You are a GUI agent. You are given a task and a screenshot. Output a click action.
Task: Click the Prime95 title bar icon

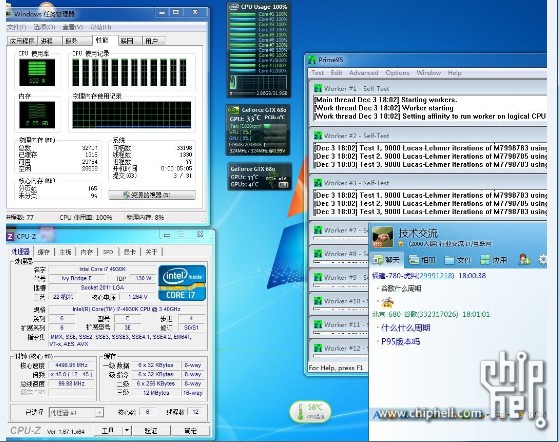(312, 60)
